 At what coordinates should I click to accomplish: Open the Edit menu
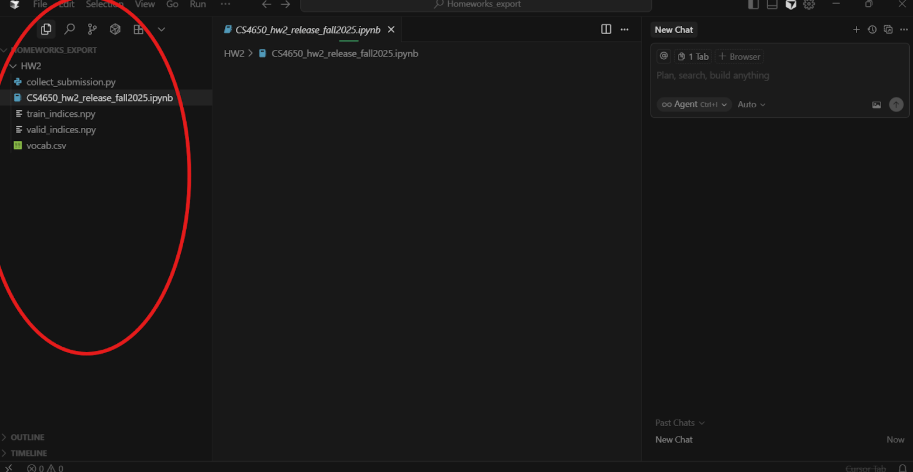[x=66, y=4]
